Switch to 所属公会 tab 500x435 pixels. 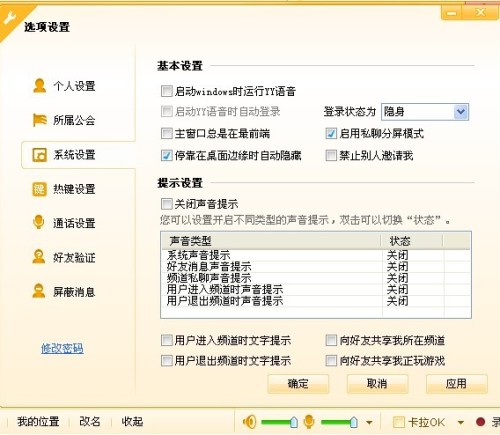(x=74, y=120)
